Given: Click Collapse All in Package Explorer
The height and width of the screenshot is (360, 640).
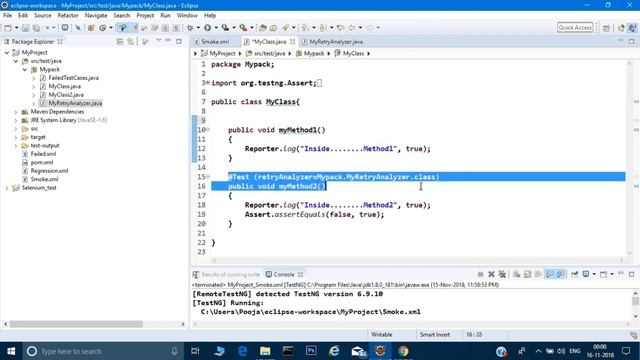Looking at the screenshot, I should tap(120, 42).
